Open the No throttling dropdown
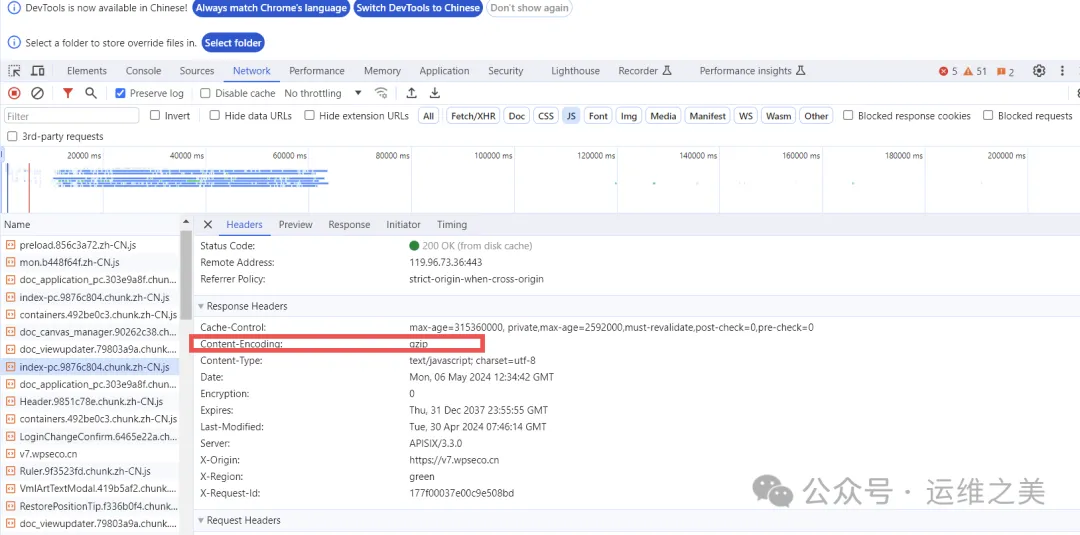1080x535 pixels. [x=322, y=93]
